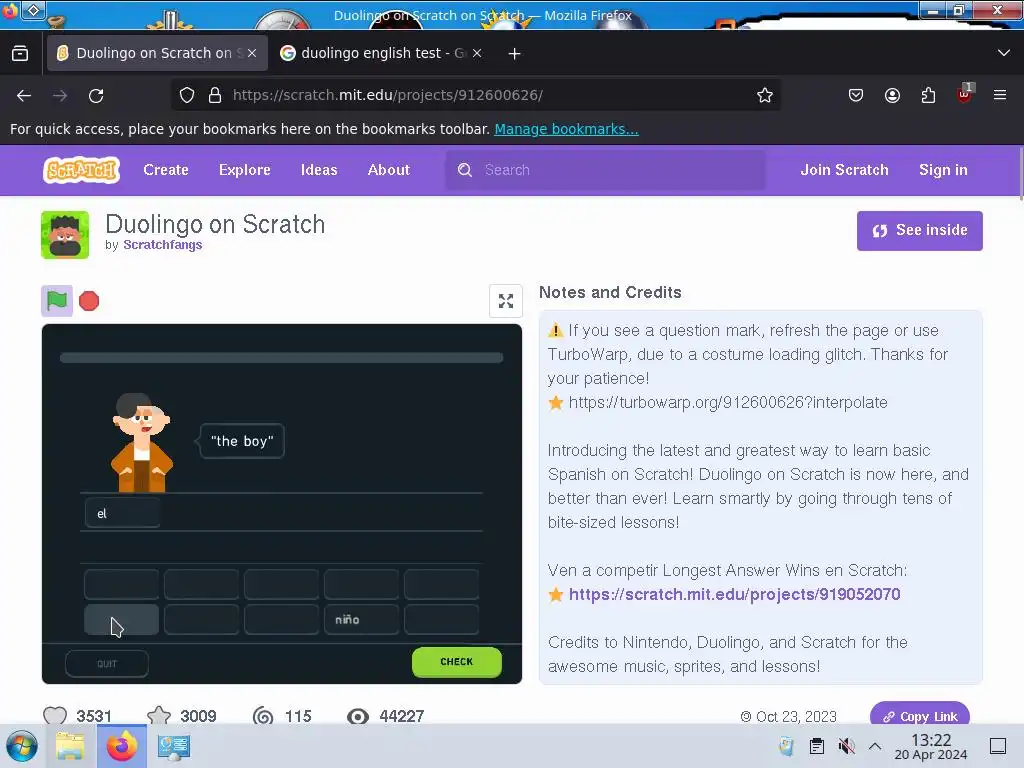This screenshot has height=768, width=1024.
Task: Click the show desktop button
Action: click(998, 746)
